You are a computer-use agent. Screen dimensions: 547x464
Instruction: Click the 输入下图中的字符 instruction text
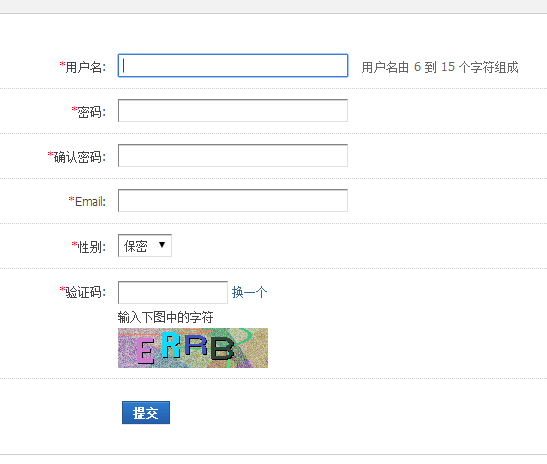[x=165, y=317]
